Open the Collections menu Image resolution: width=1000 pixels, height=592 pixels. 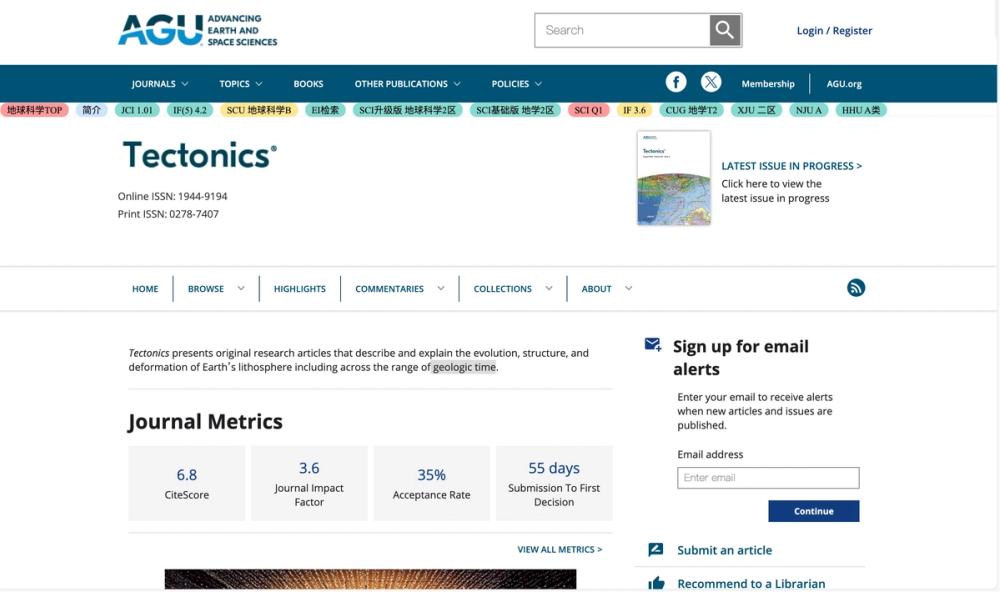pyautogui.click(x=503, y=288)
